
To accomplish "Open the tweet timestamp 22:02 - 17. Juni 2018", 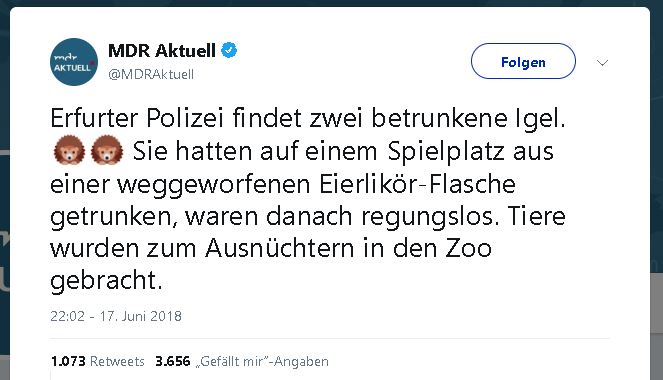I will click(x=116, y=316).
